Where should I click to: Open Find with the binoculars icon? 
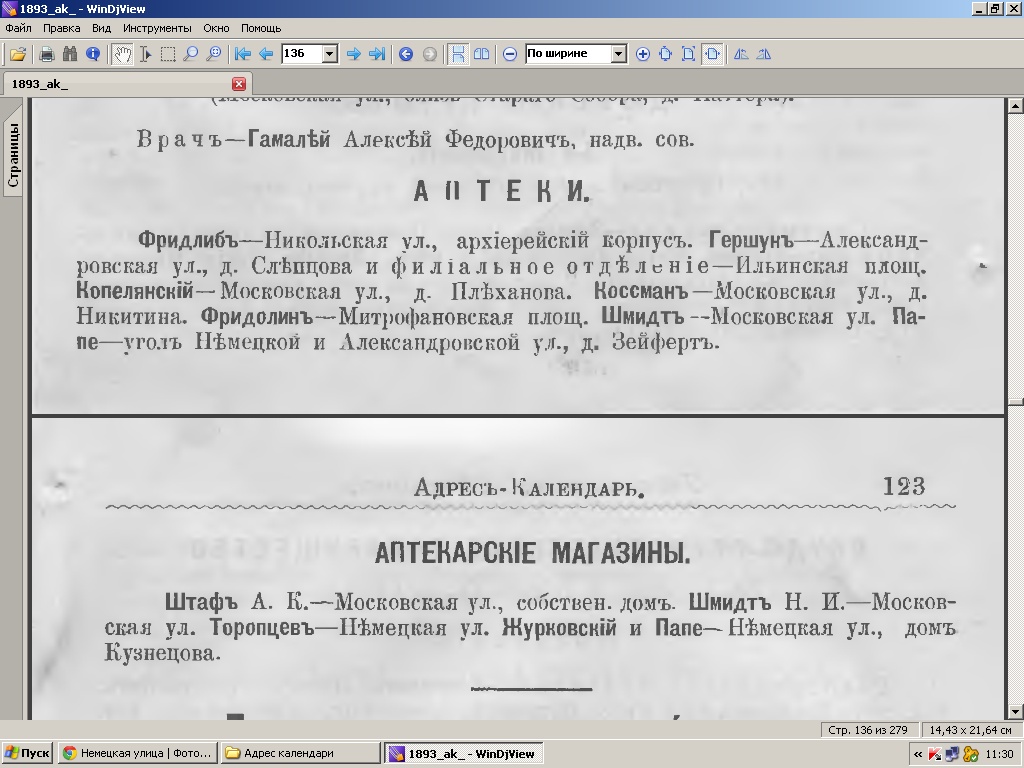[70, 54]
